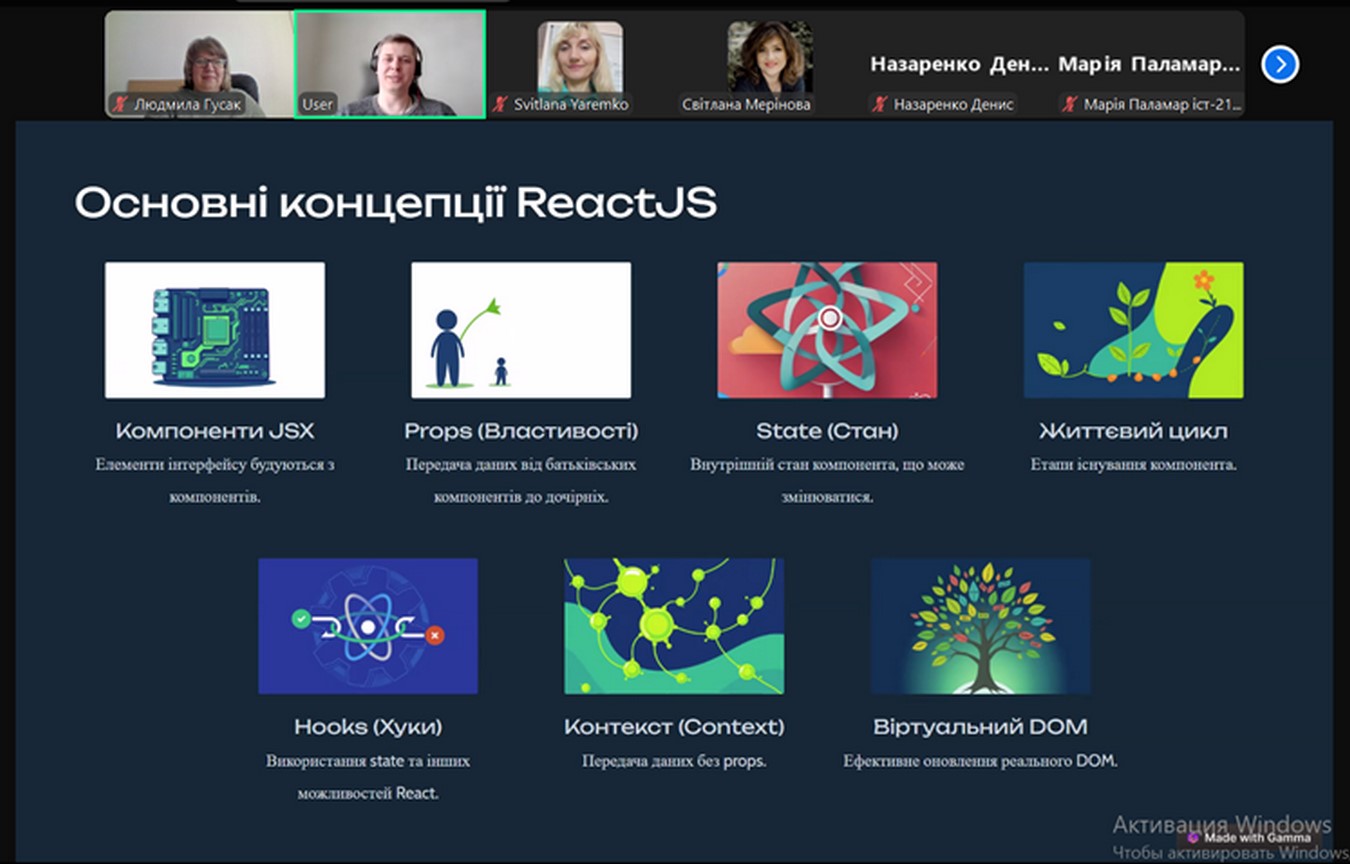Click muted microphone icon beside Svitlana Yaremko

(501, 104)
